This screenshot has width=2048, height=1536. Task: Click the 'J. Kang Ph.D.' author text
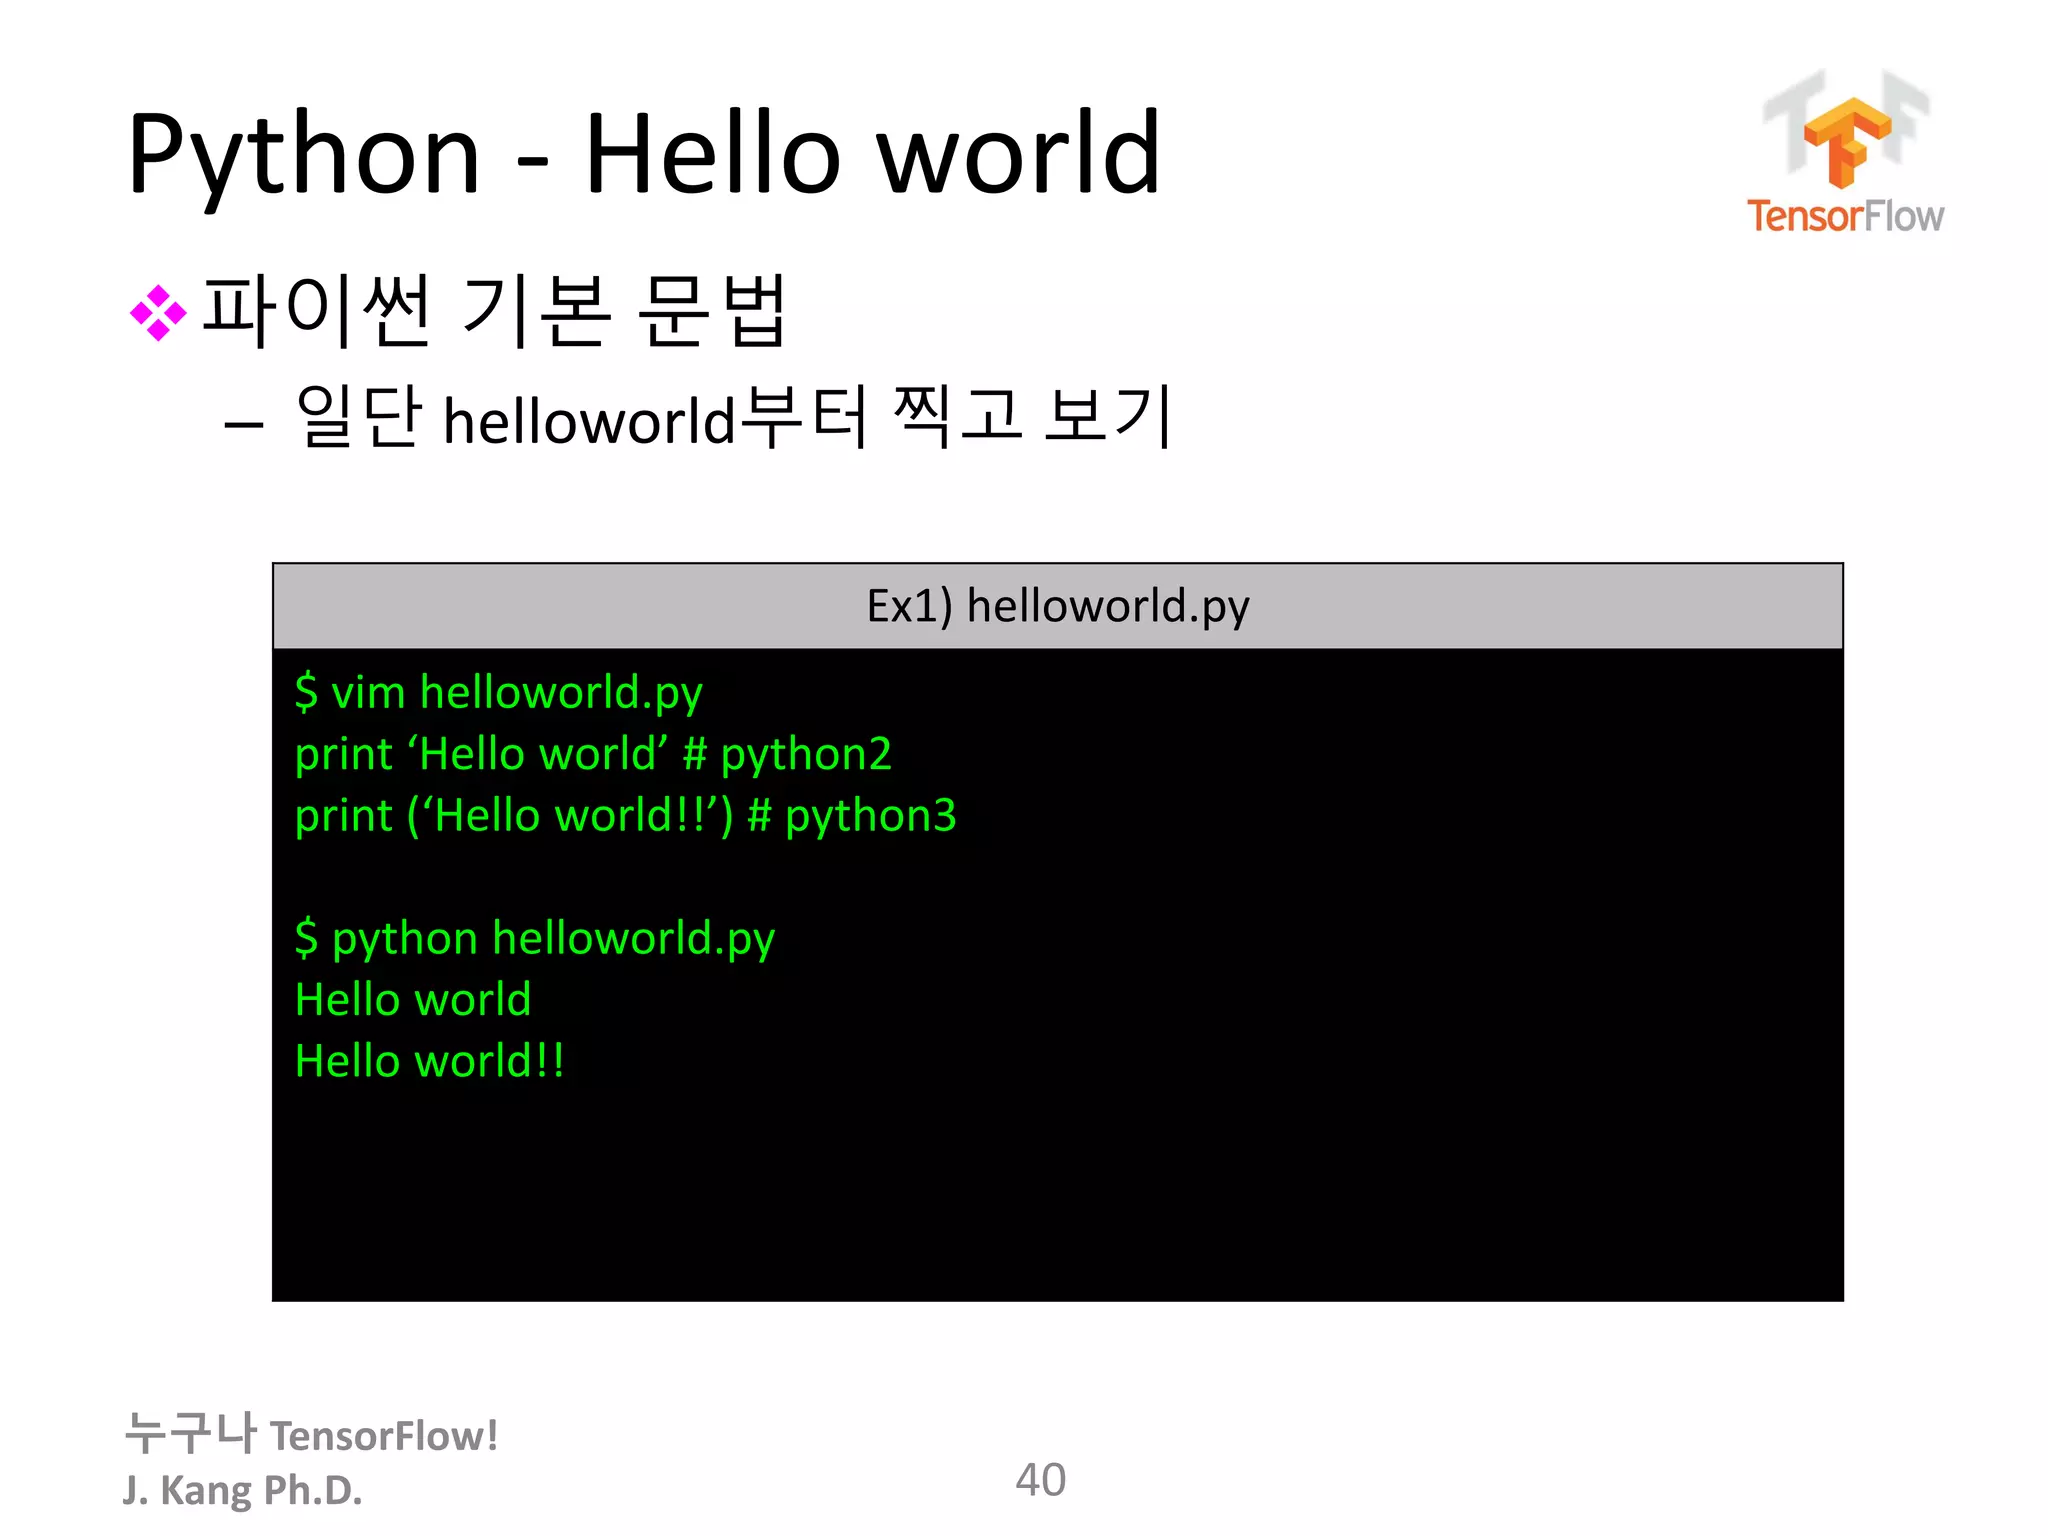(242, 1490)
